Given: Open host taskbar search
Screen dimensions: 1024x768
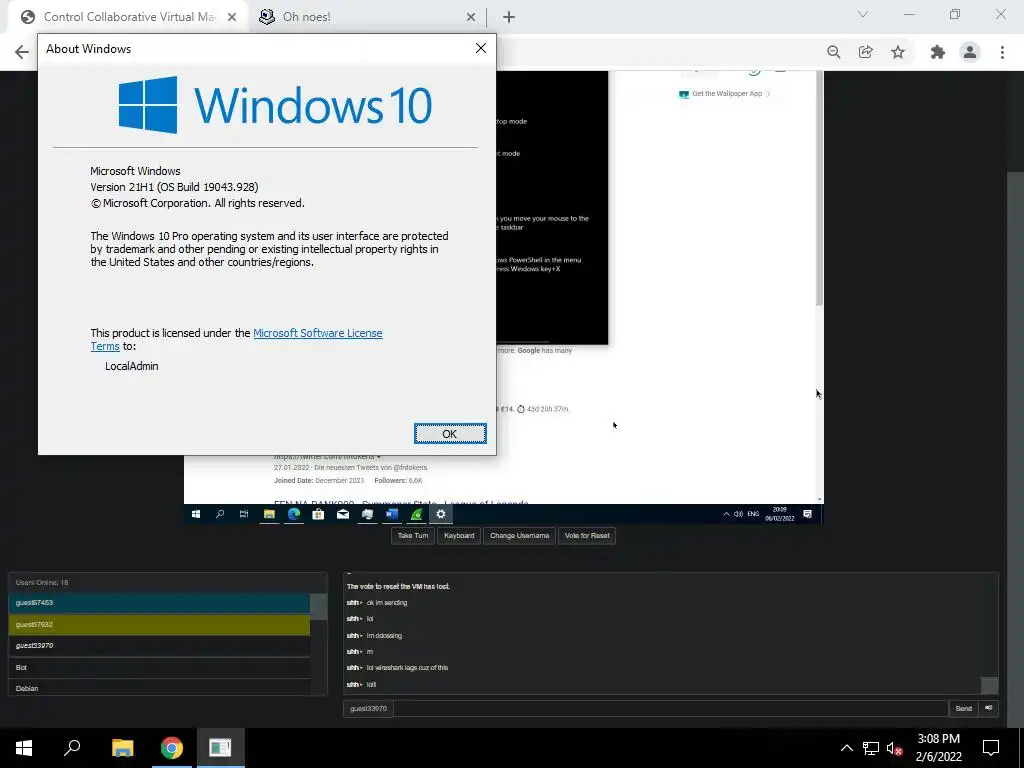Looking at the screenshot, I should [x=72, y=748].
